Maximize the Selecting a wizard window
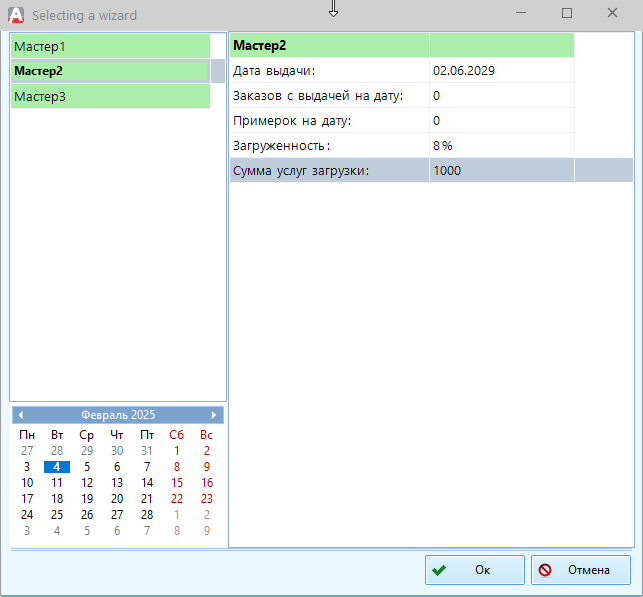 [x=567, y=14]
